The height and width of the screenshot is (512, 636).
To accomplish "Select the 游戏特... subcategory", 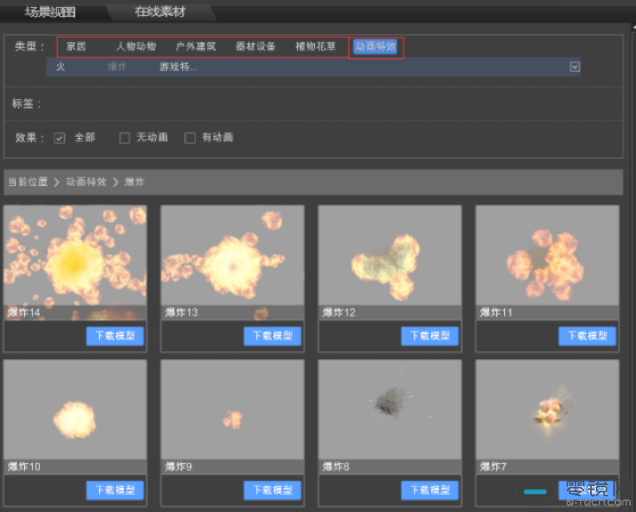I will (x=178, y=67).
